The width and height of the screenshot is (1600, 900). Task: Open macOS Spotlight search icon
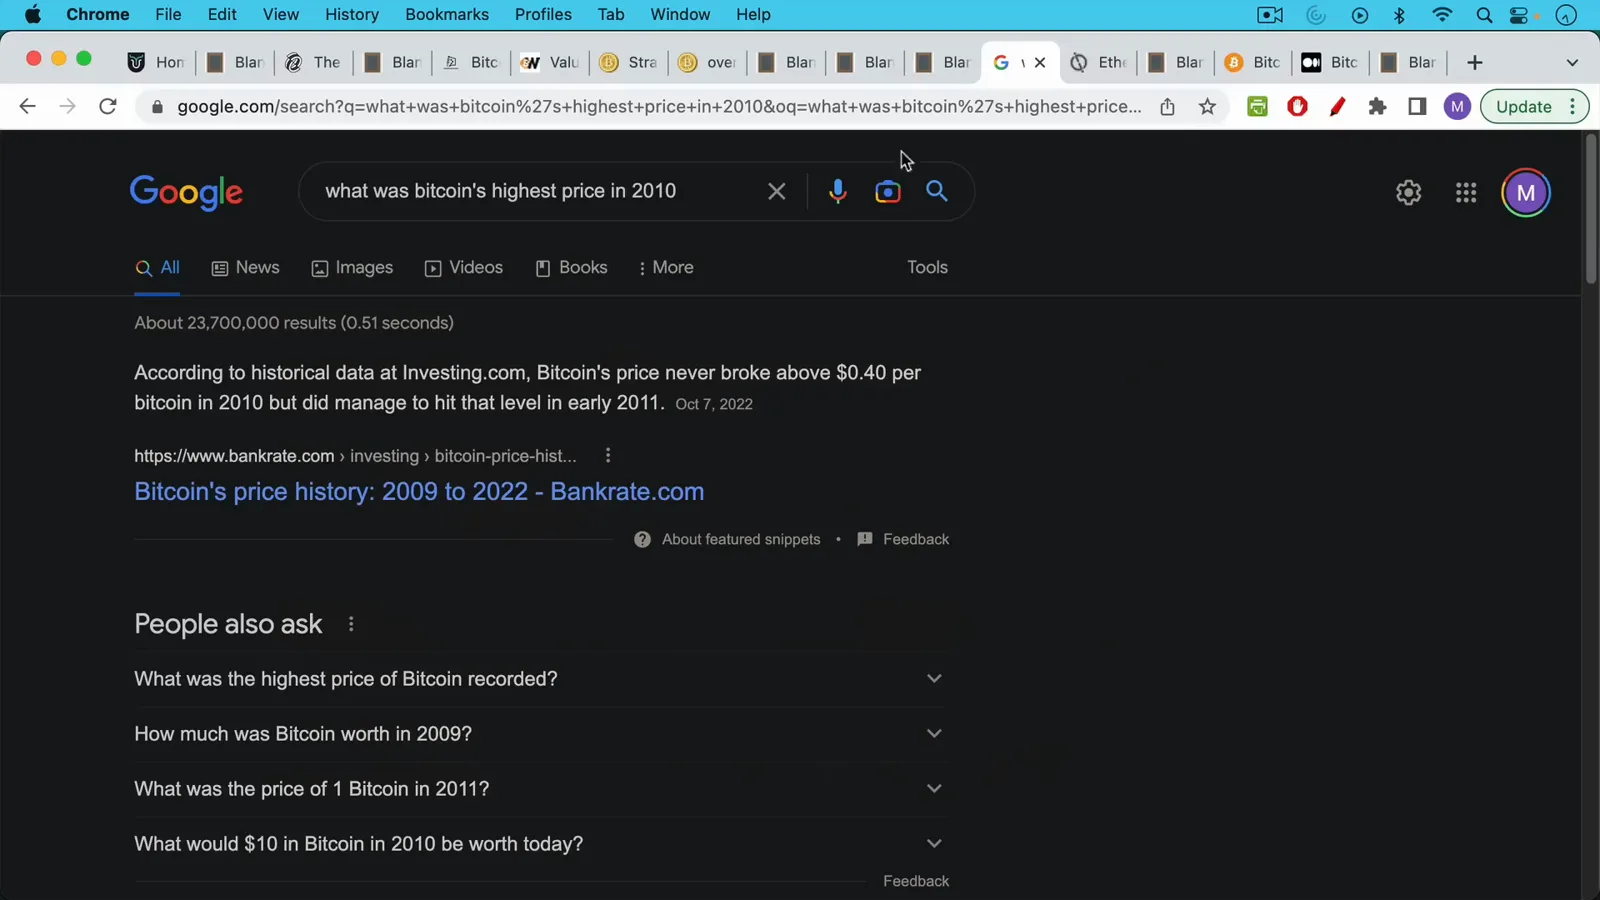click(1484, 14)
